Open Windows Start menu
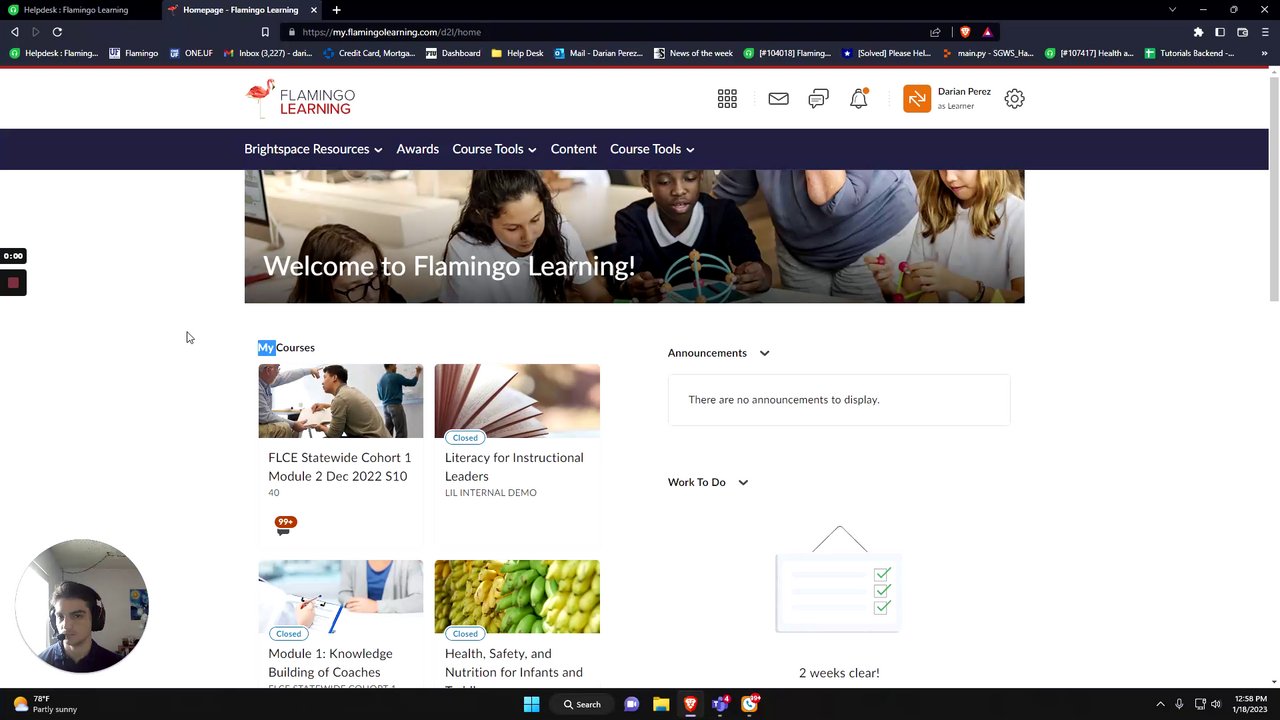This screenshot has width=1280, height=720. point(531,704)
